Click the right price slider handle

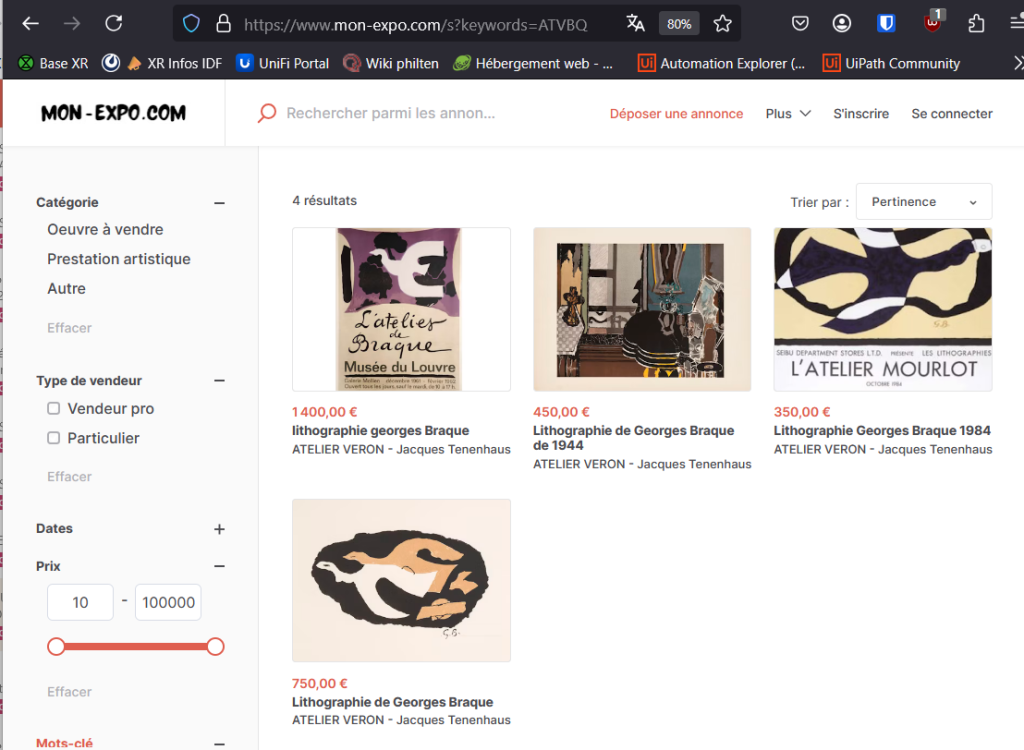tap(216, 647)
